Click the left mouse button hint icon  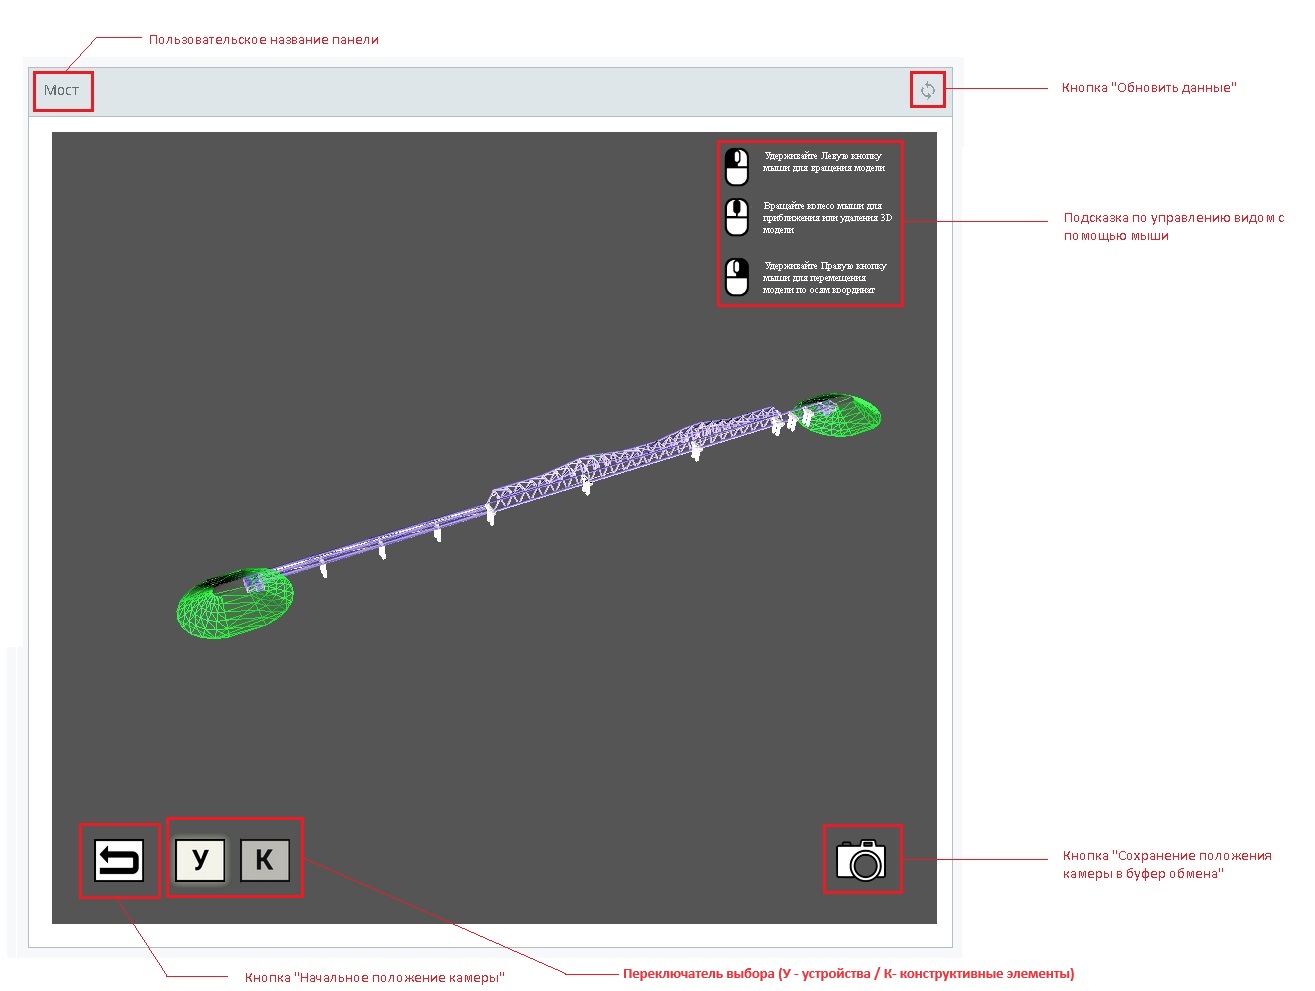[737, 167]
